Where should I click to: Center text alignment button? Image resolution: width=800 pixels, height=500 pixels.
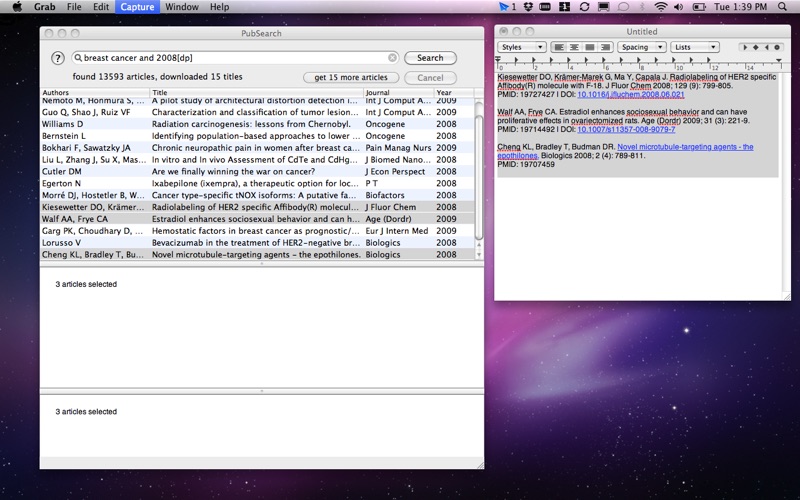pyautogui.click(x=574, y=47)
